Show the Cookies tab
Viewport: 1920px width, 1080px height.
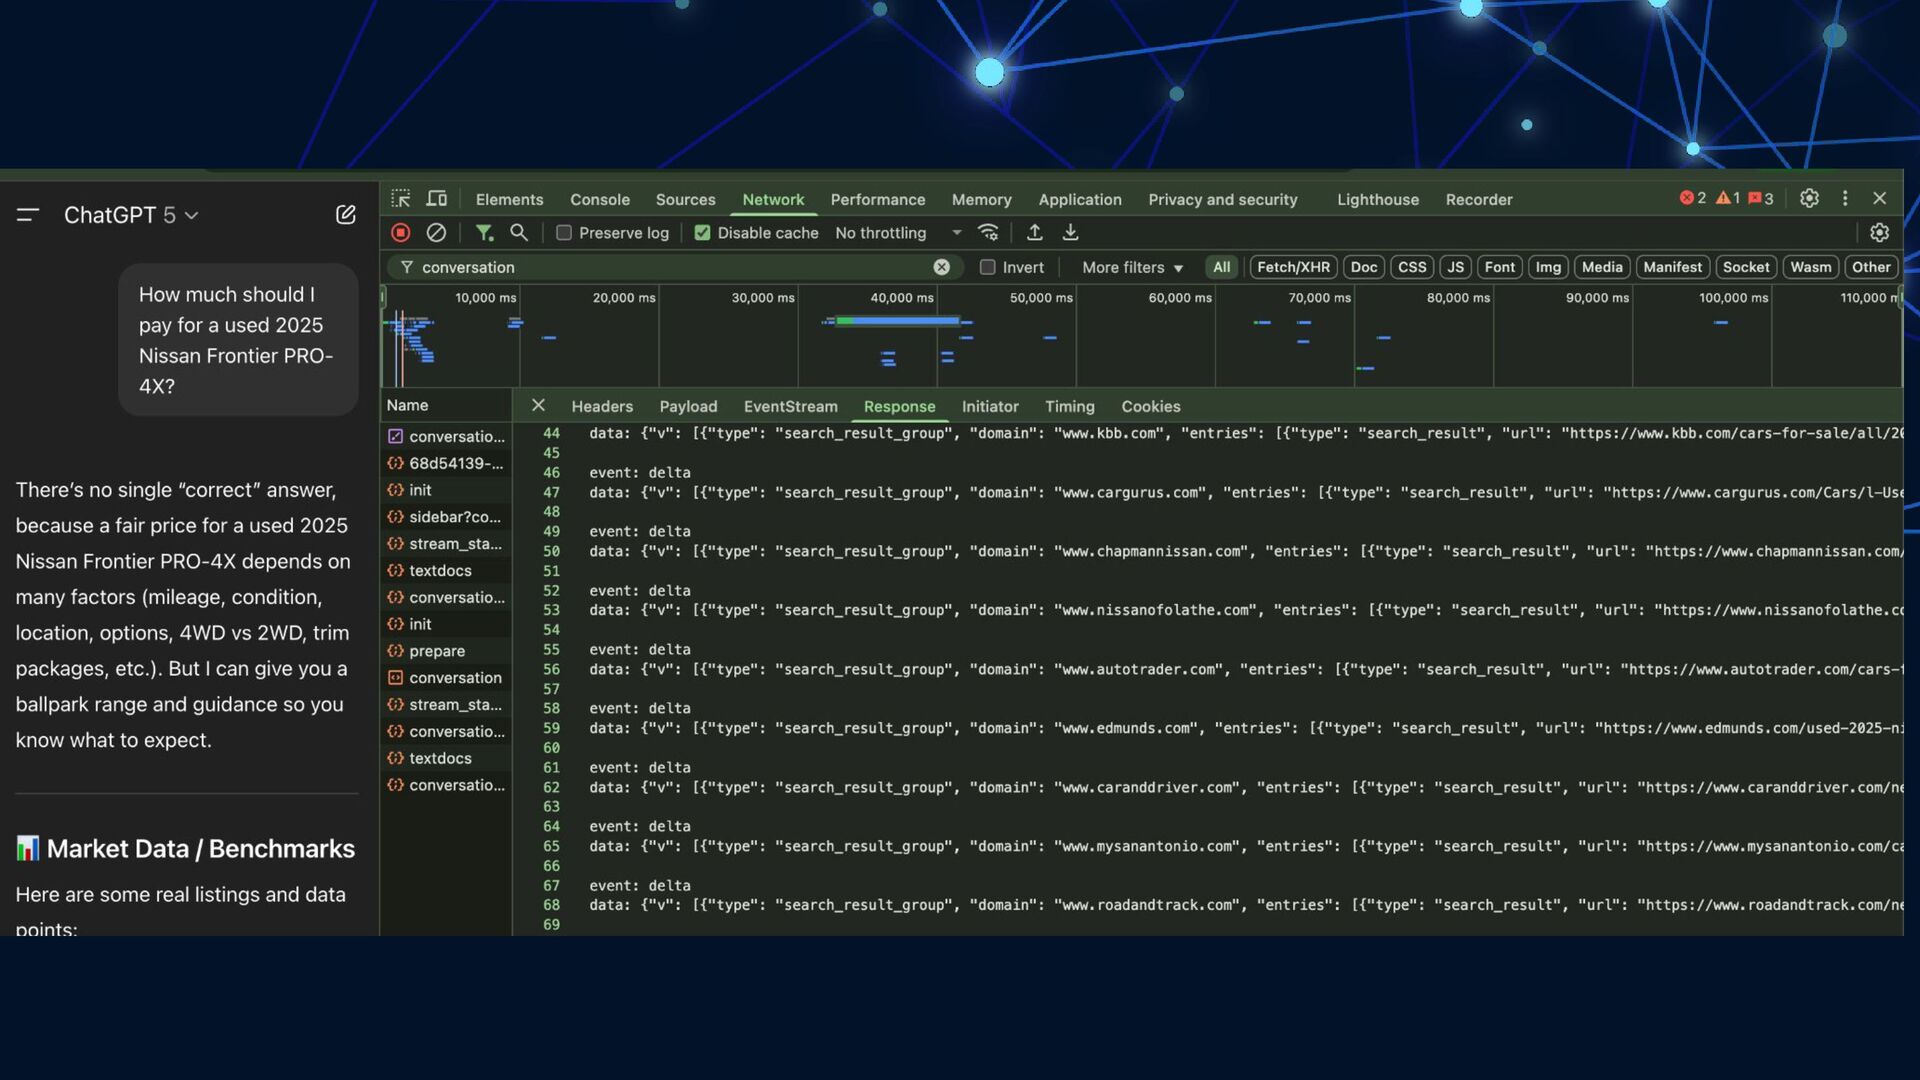[x=1151, y=406]
